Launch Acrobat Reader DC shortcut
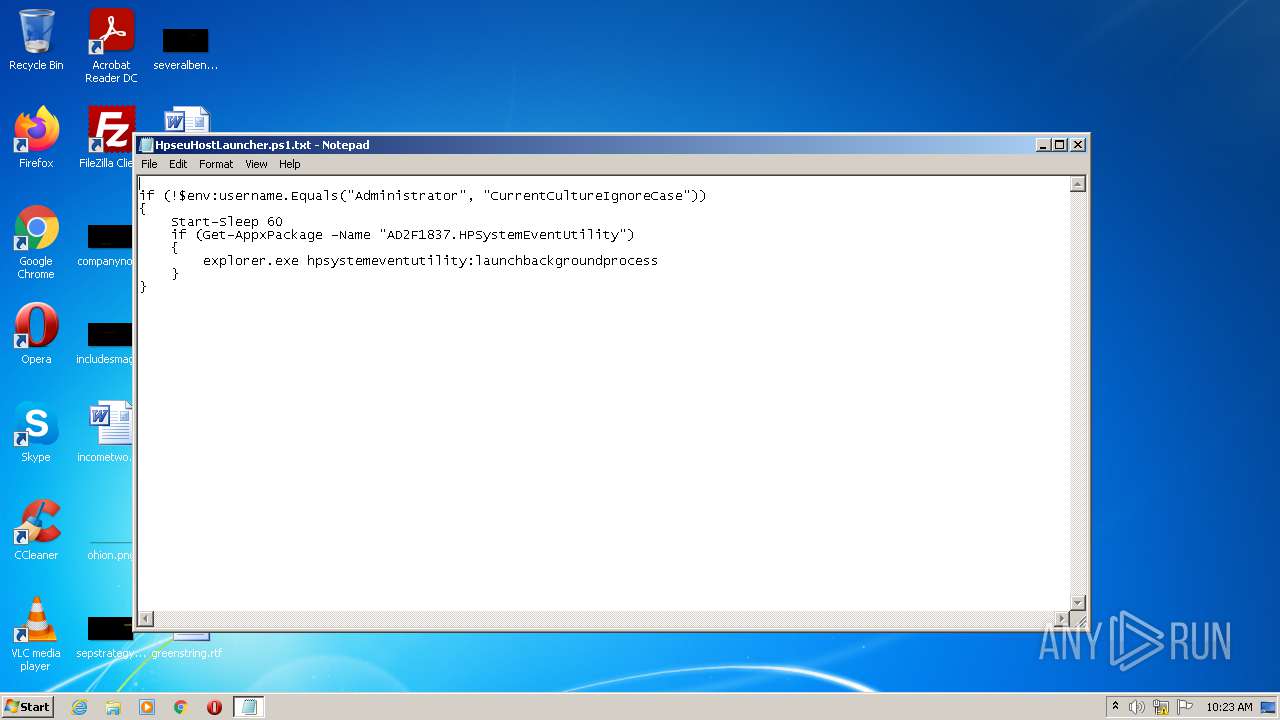The height and width of the screenshot is (720, 1280). tap(111, 46)
